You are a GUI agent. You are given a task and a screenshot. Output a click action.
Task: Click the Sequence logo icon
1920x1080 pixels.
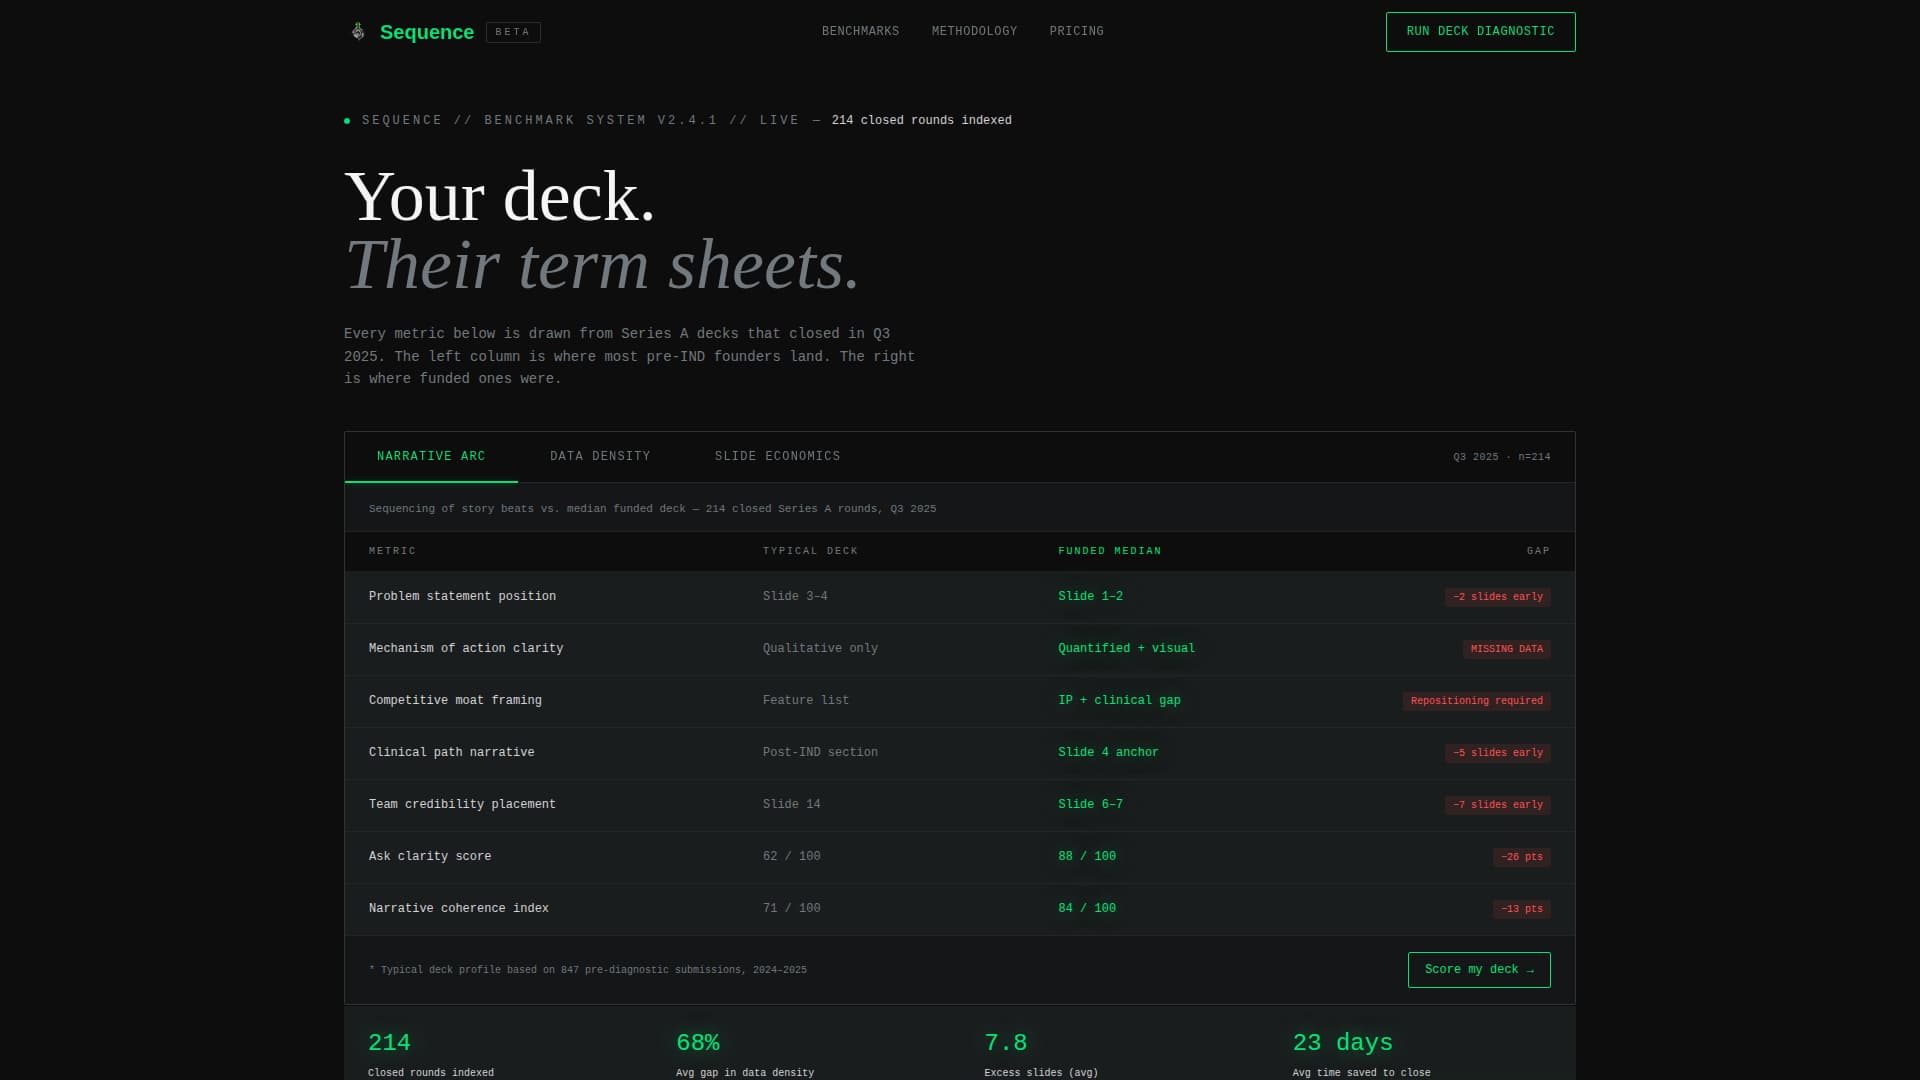click(x=358, y=32)
